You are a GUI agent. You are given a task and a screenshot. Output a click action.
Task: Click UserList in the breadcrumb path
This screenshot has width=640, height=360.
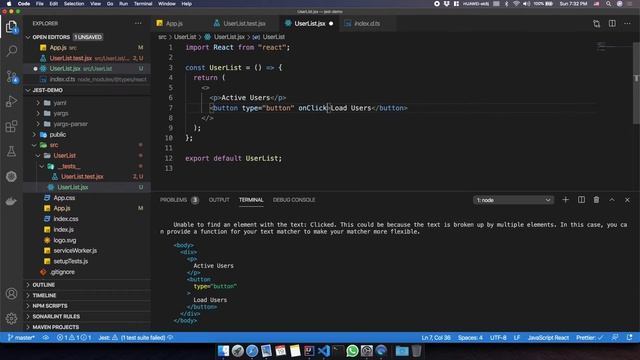tap(185, 37)
